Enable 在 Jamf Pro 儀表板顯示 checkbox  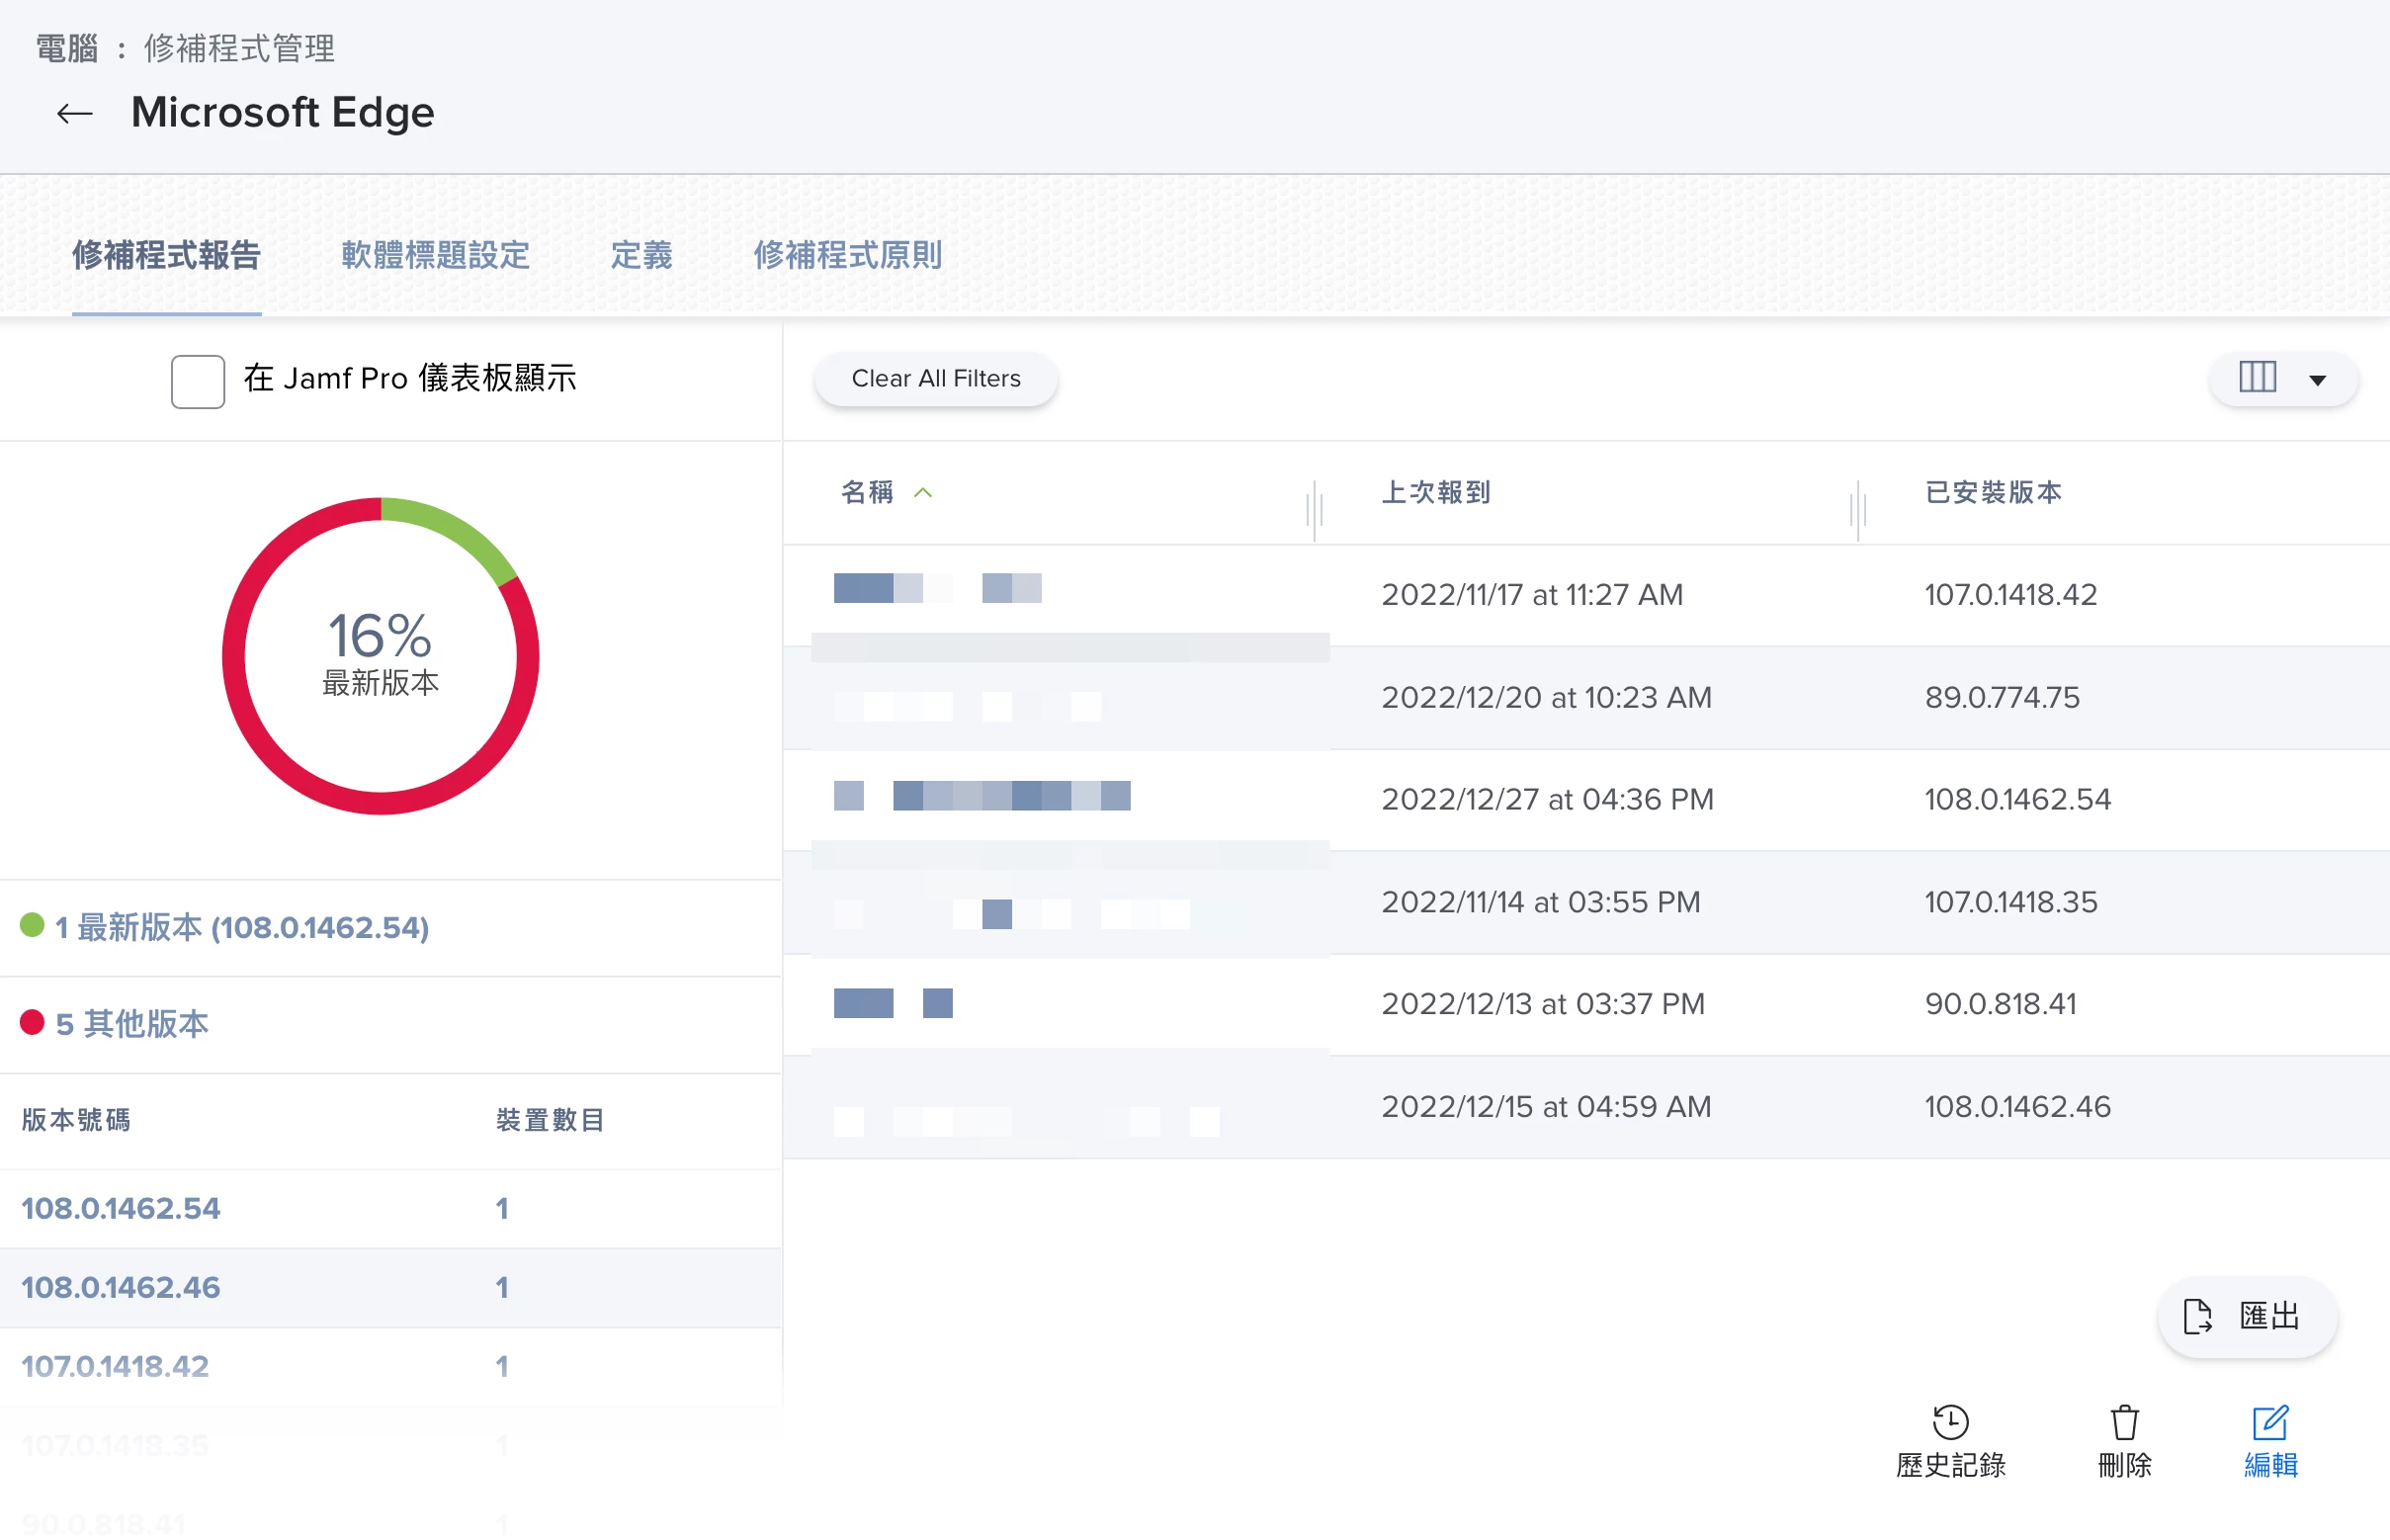tap(197, 381)
